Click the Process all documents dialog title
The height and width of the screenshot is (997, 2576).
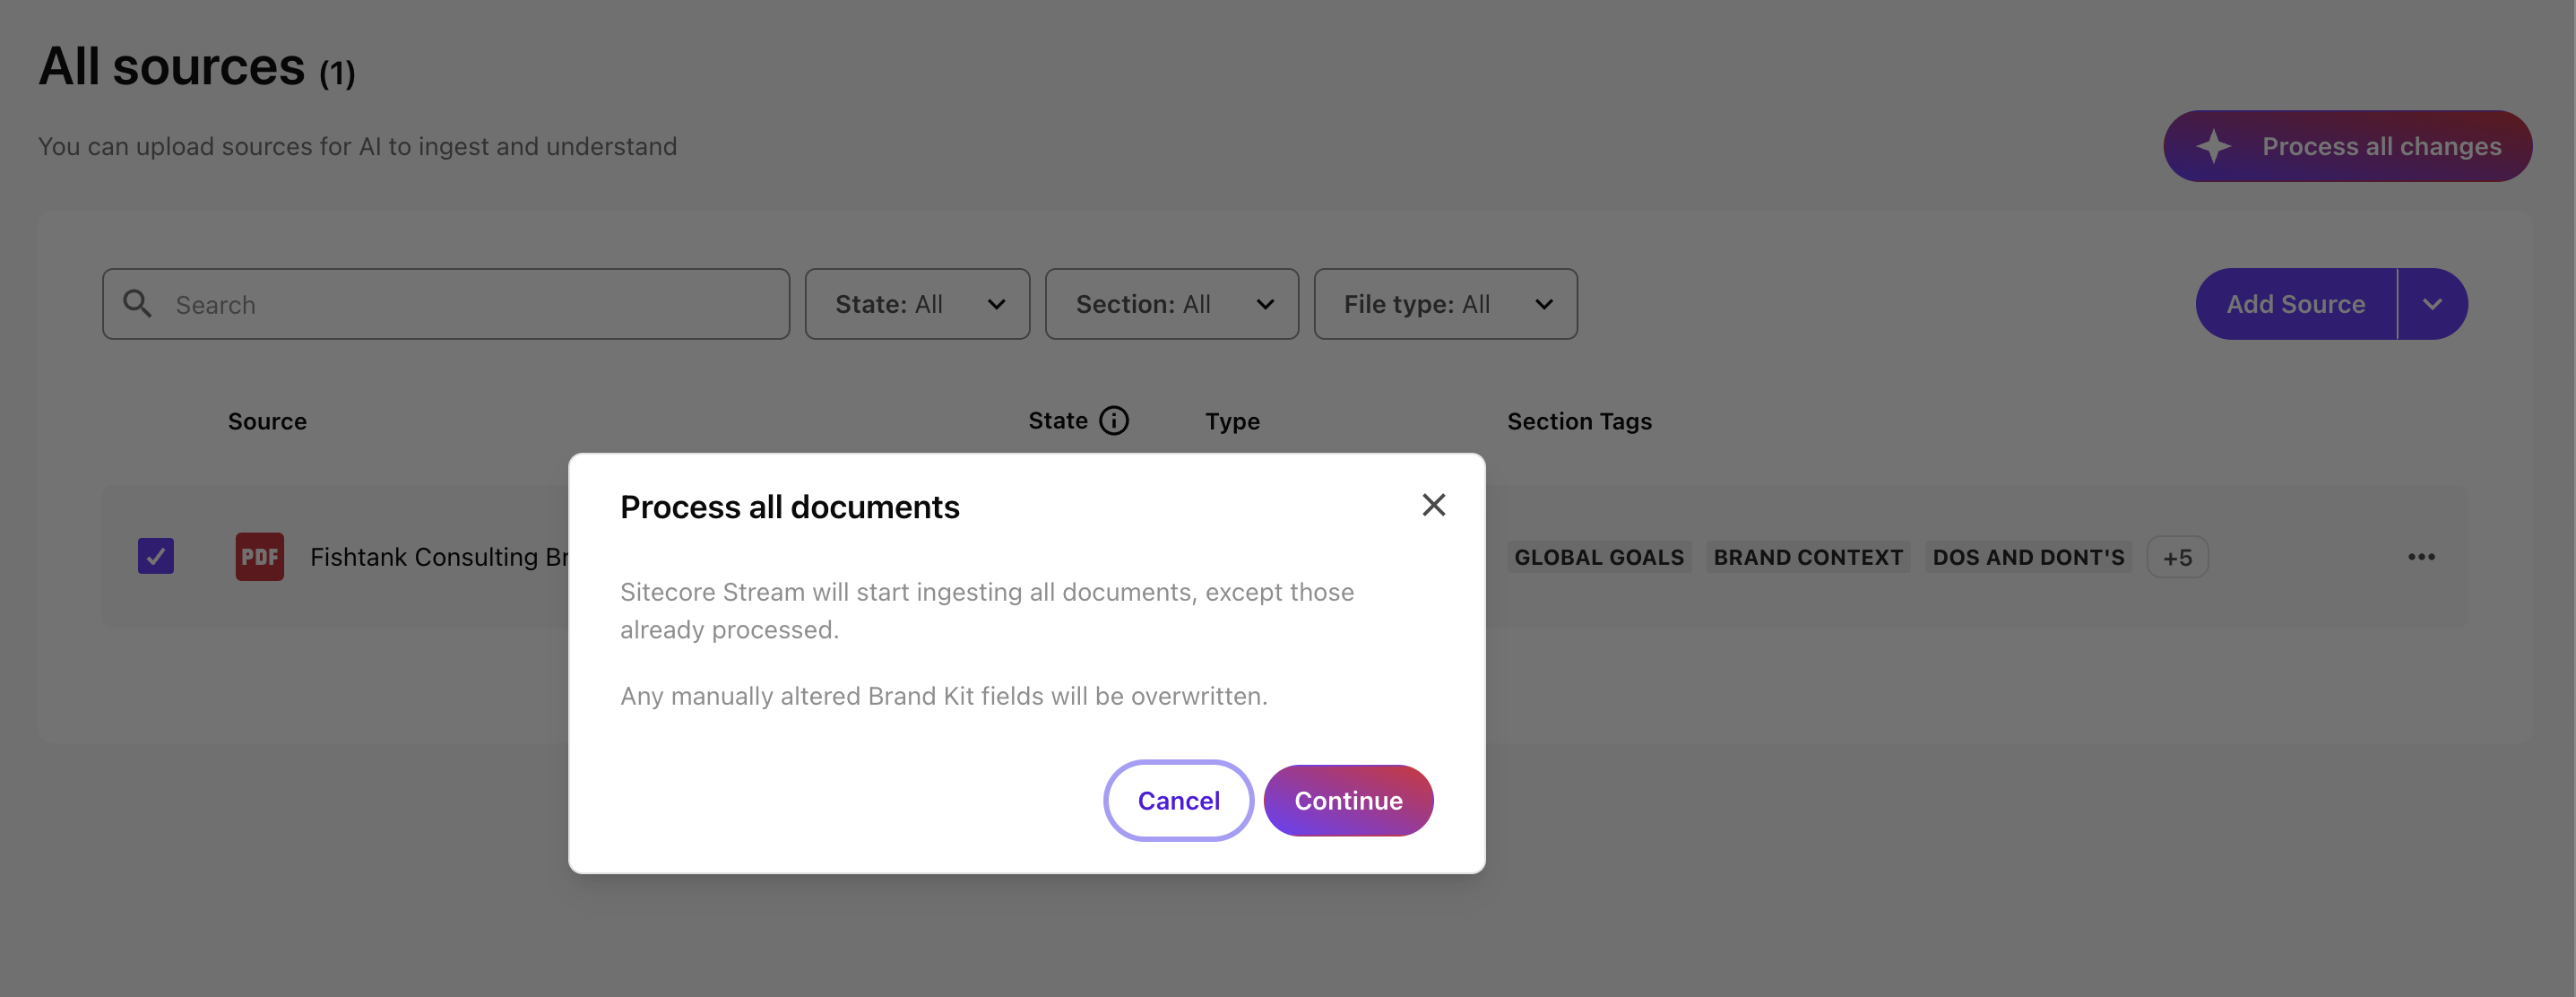(x=789, y=507)
